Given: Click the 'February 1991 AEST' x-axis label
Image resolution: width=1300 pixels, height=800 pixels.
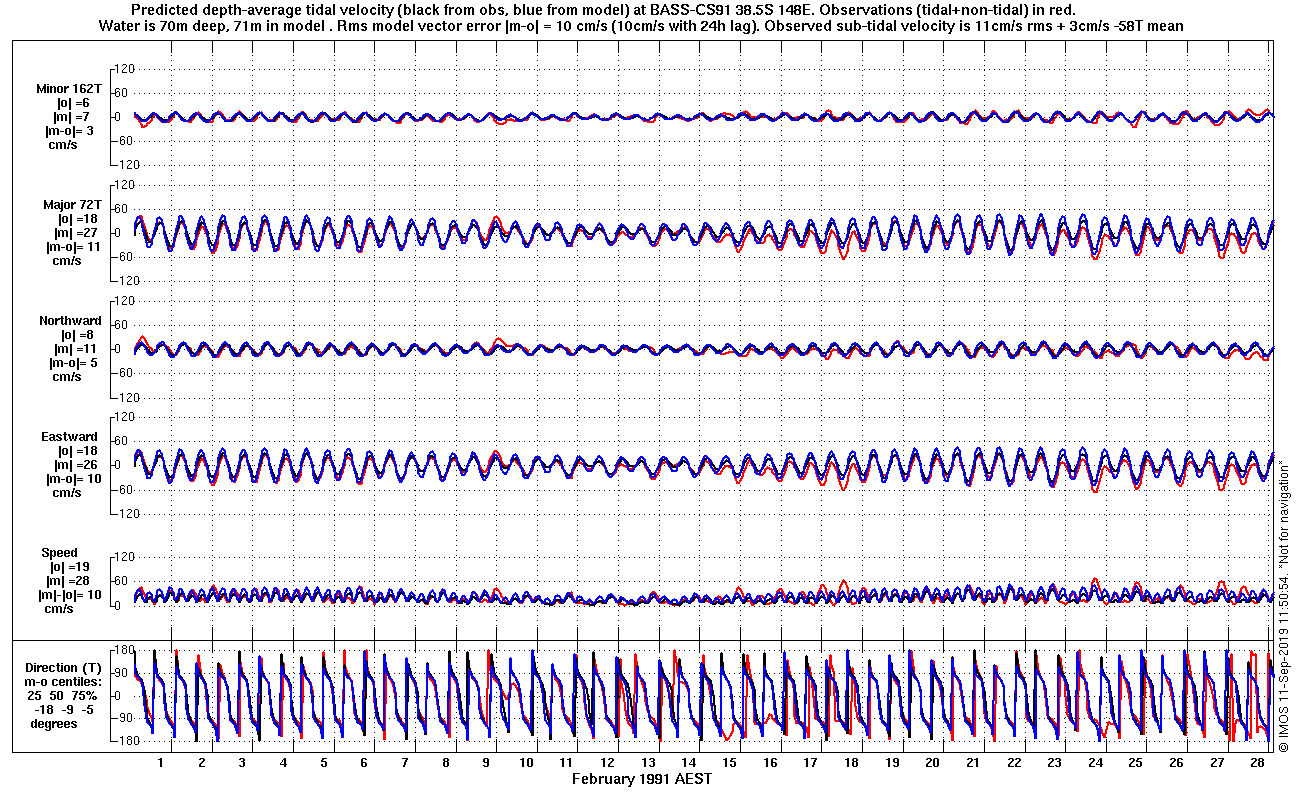Looking at the screenshot, I should pyautogui.click(x=641, y=779).
